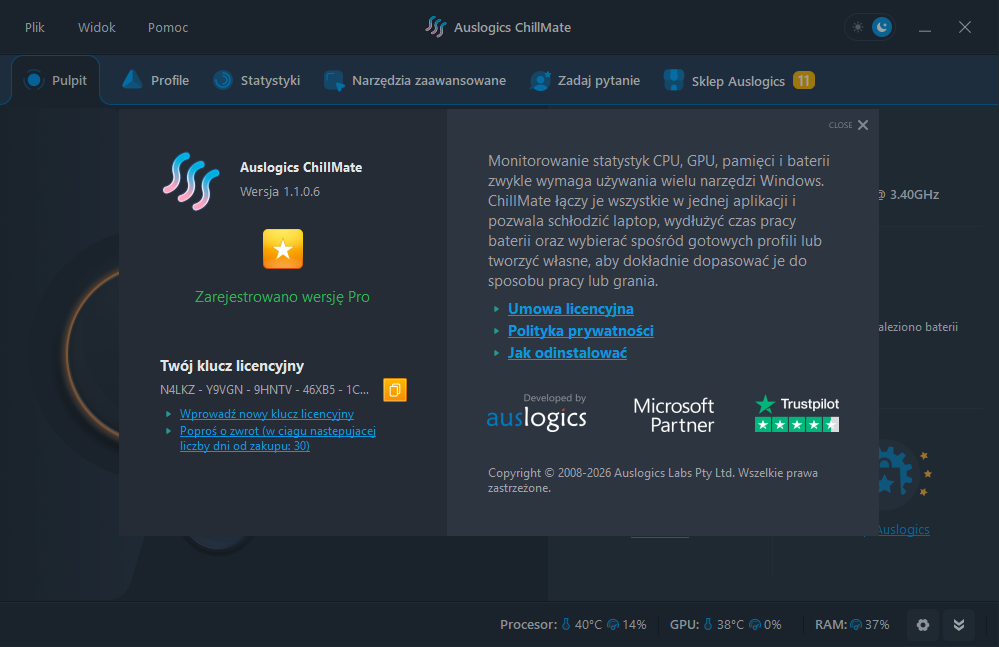Click the Twój klucz licencyjny heading

pyautogui.click(x=232, y=366)
